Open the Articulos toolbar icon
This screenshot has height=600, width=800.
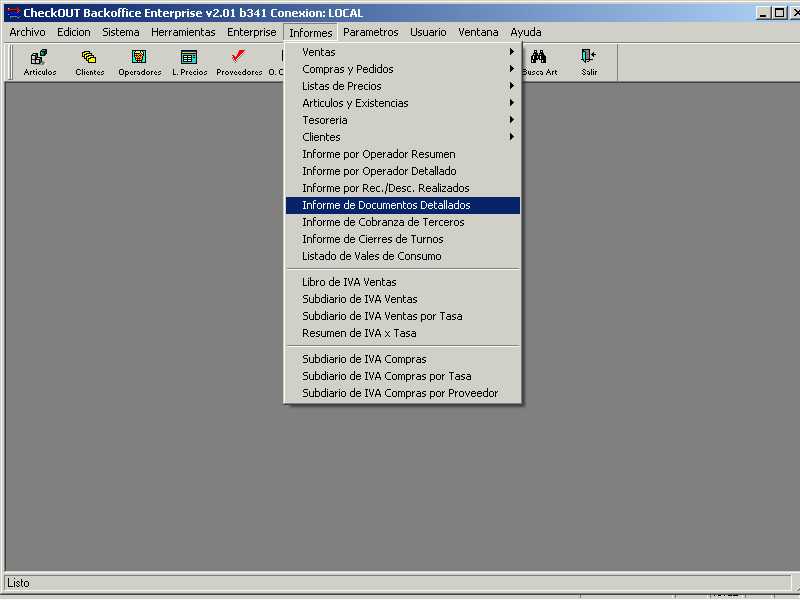(x=39, y=62)
